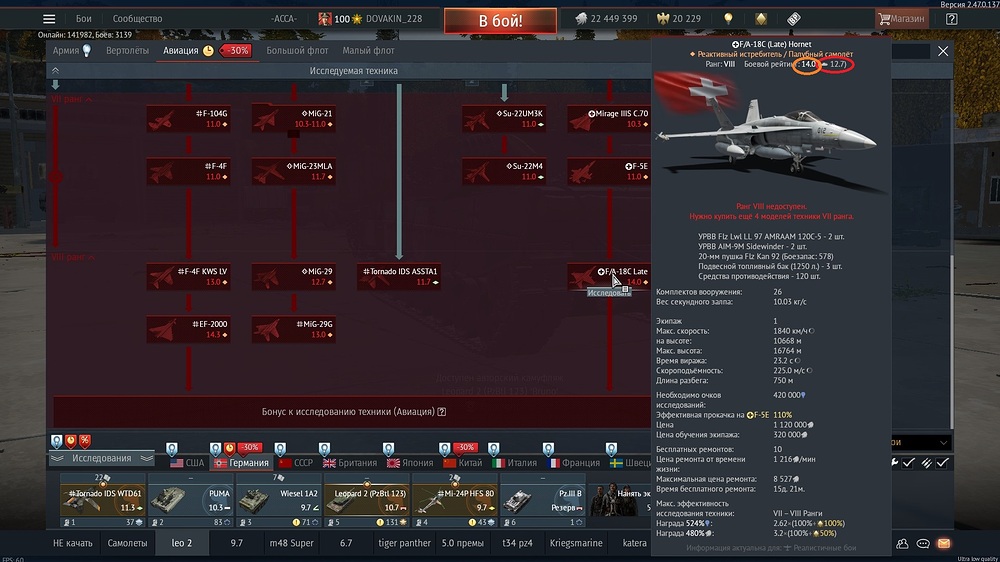
Task: Switch to the Большой флот tab
Action: 296,50
